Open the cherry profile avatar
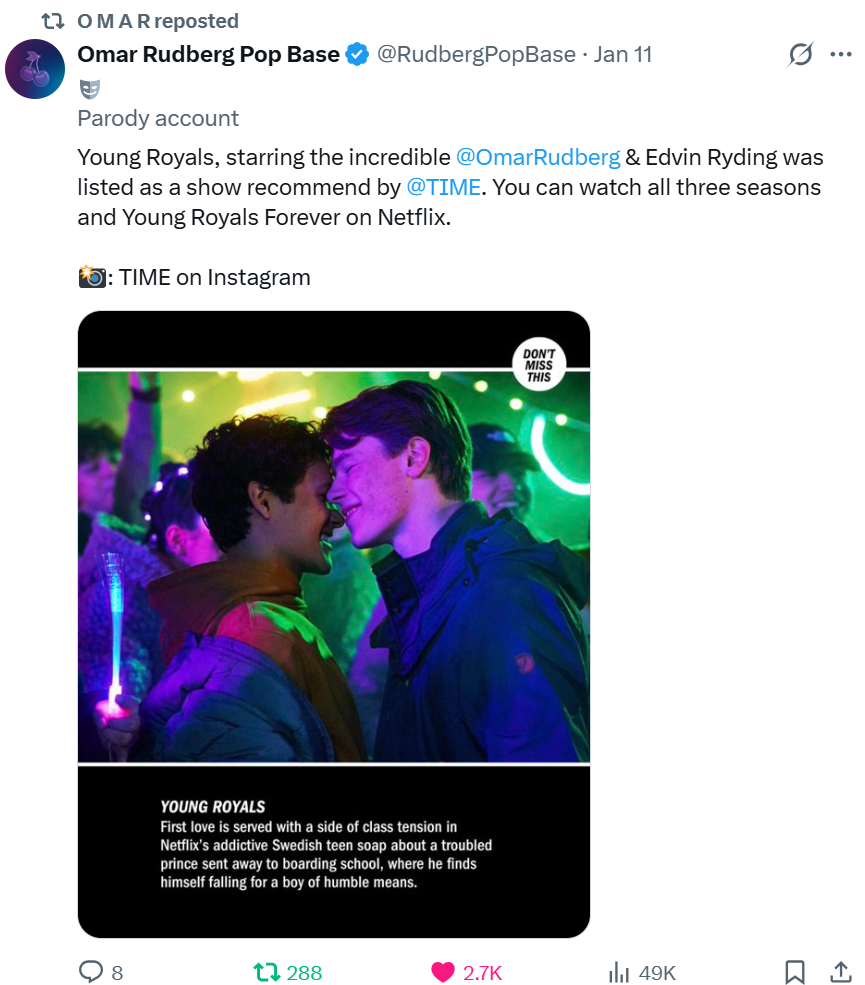 pyautogui.click(x=36, y=70)
